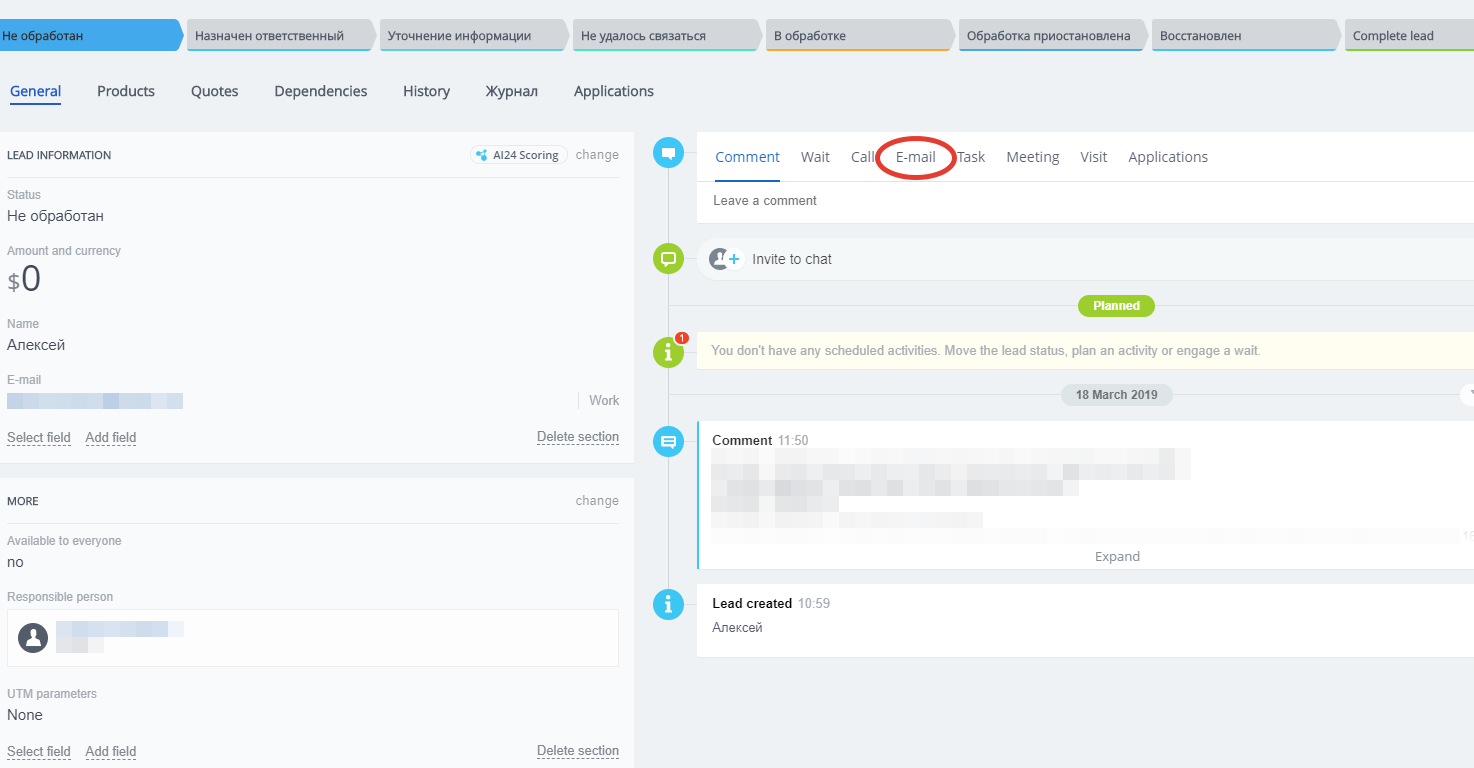The image size is (1474, 768).
Task: Set lead stage to Уточнение информации
Action: [474, 35]
